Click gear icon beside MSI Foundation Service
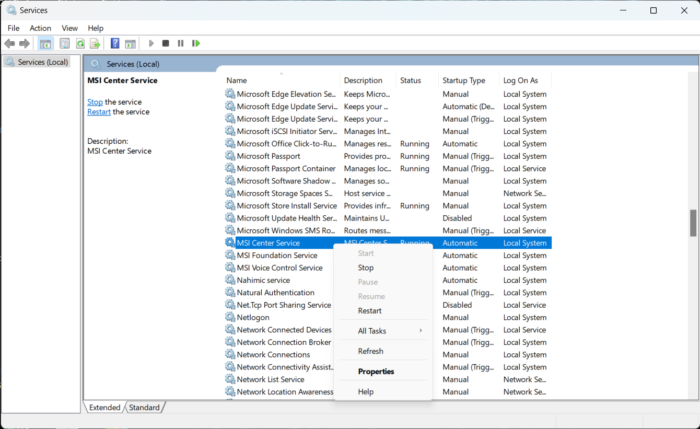This screenshot has width=700, height=429. (x=230, y=255)
